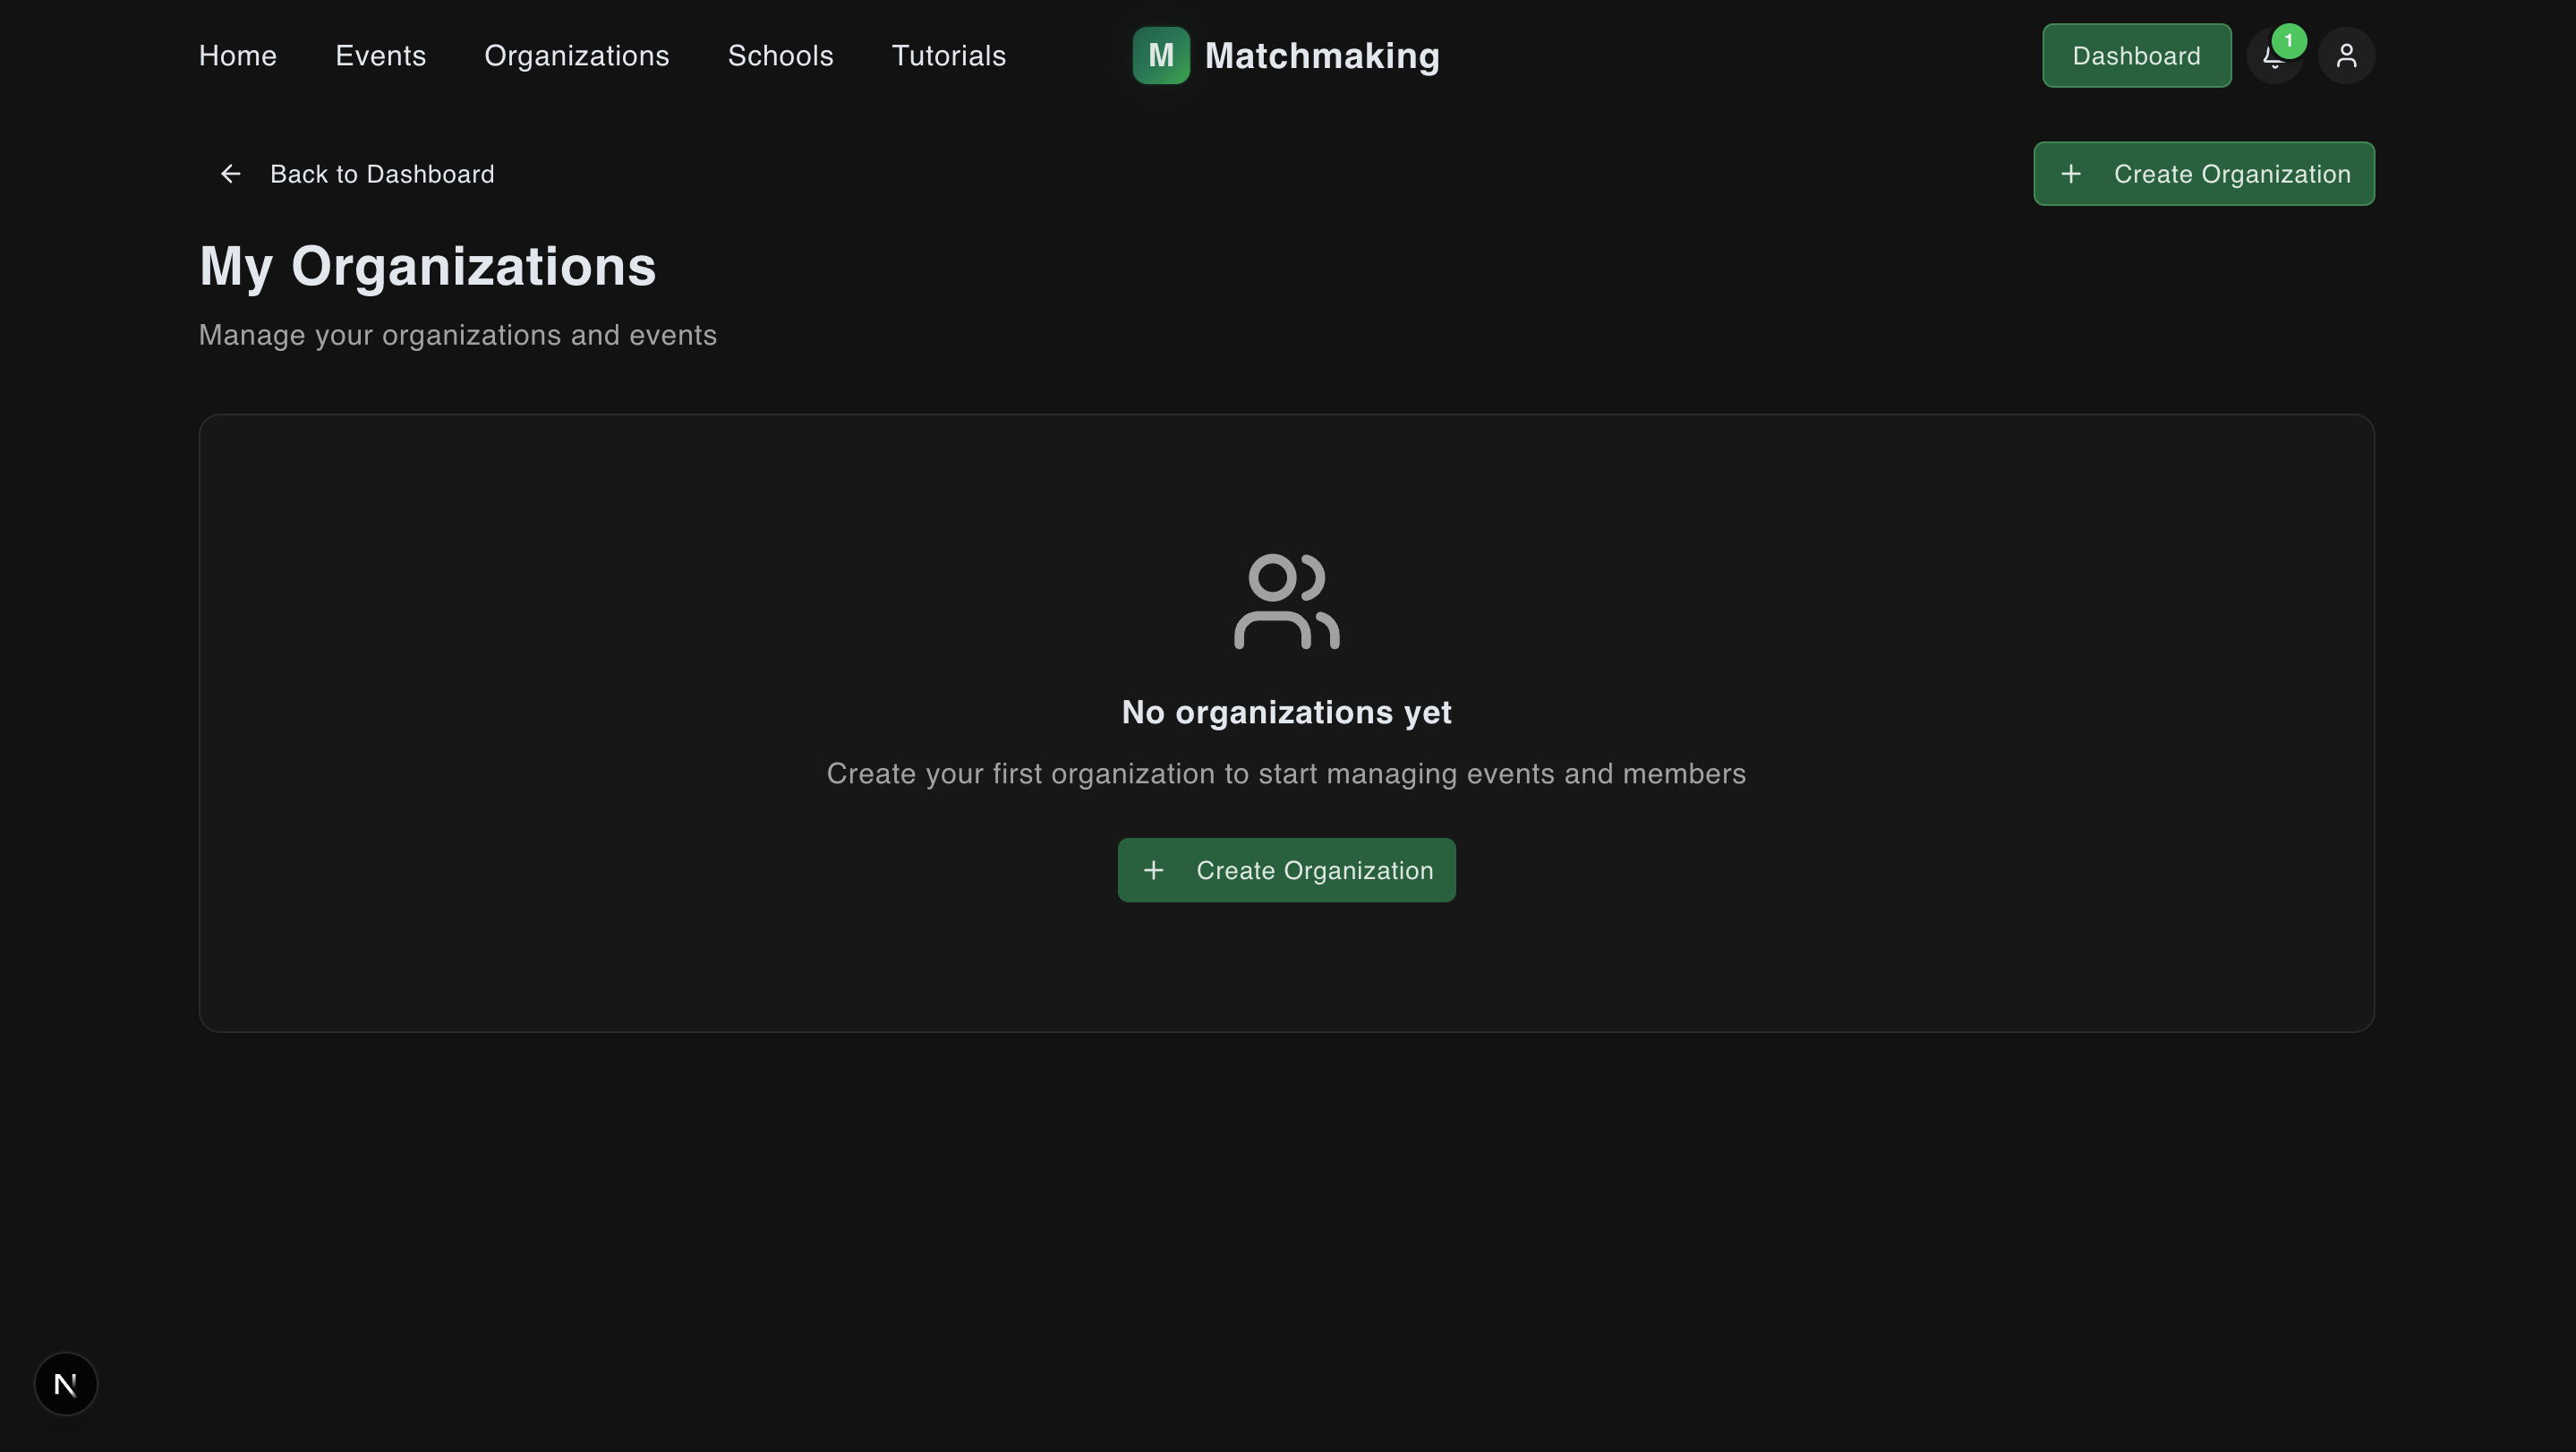
Task: Click the left arrow beside Back to Dashboard
Action: pos(230,174)
